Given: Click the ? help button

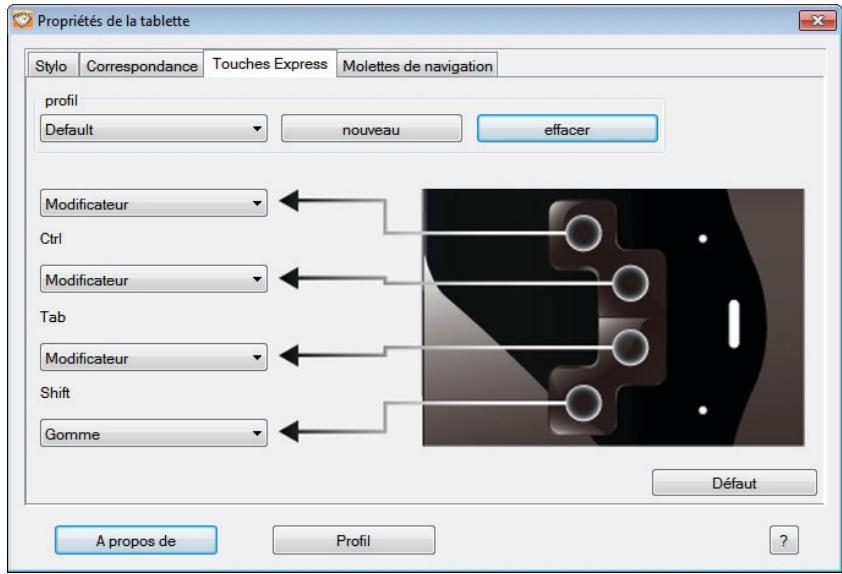Looking at the screenshot, I should point(784,540).
